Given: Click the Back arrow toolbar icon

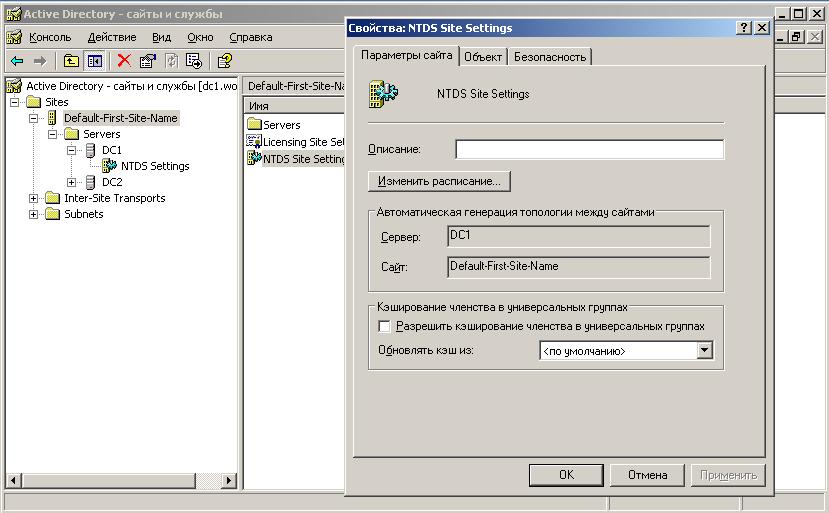Looking at the screenshot, I should (17, 61).
